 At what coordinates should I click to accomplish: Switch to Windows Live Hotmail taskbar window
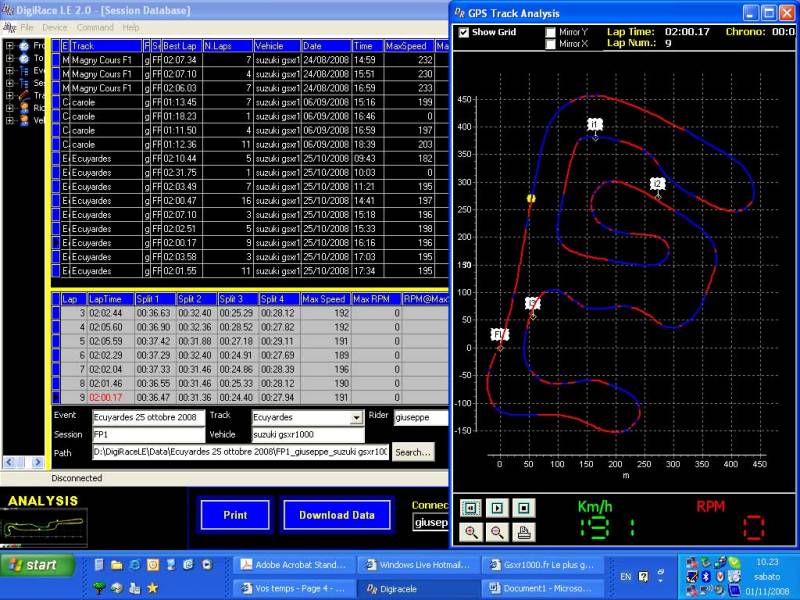pyautogui.click(x=418, y=565)
